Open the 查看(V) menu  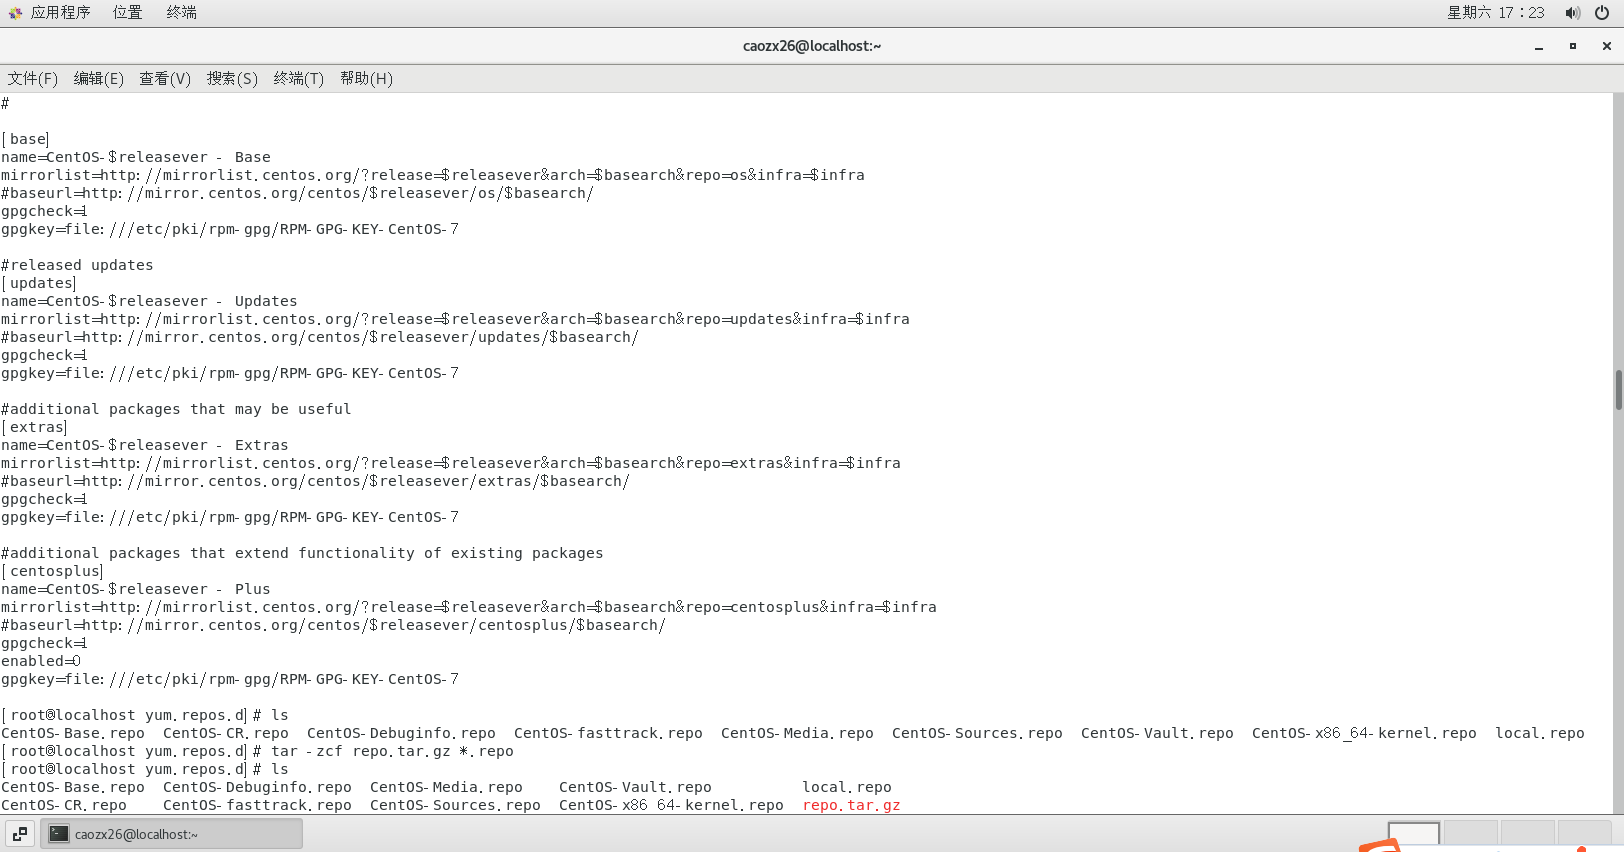tap(165, 78)
